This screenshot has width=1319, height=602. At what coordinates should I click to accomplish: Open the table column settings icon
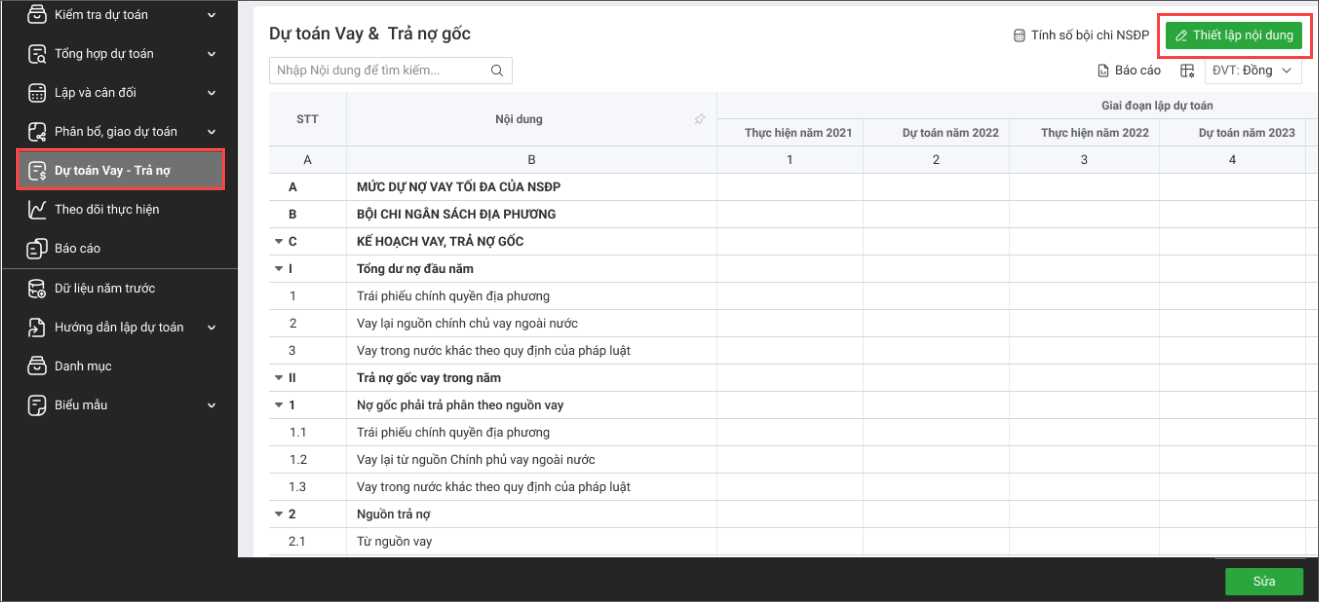click(x=1187, y=71)
